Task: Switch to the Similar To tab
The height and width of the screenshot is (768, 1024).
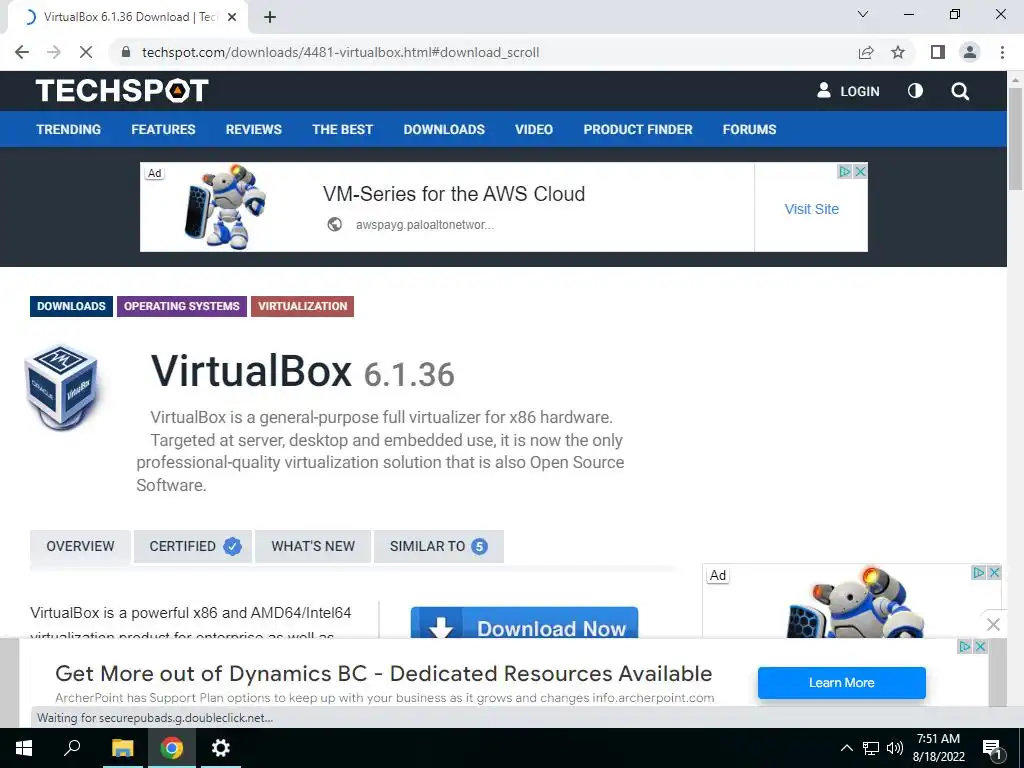Action: click(x=438, y=546)
